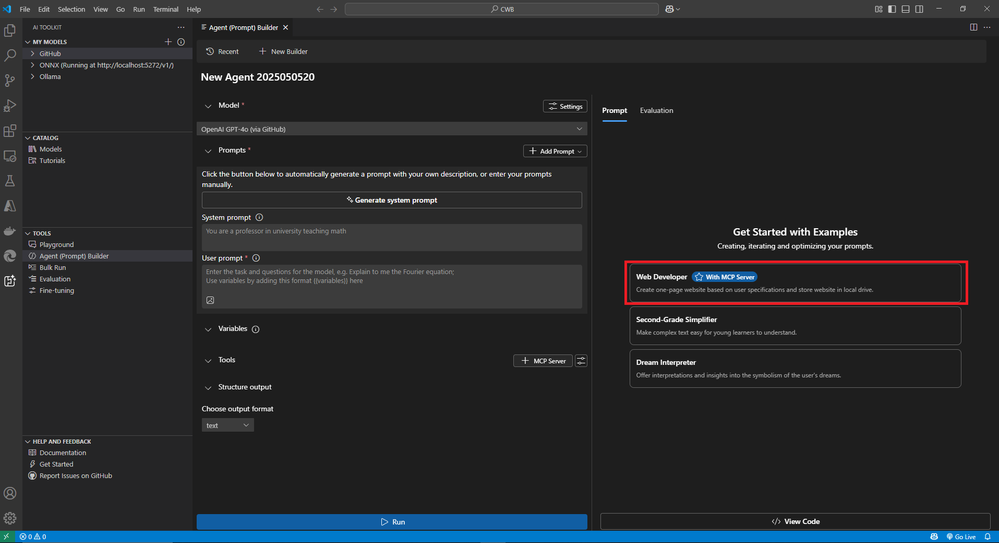Open the Terminal menu
The image size is (999, 543).
click(x=165, y=9)
